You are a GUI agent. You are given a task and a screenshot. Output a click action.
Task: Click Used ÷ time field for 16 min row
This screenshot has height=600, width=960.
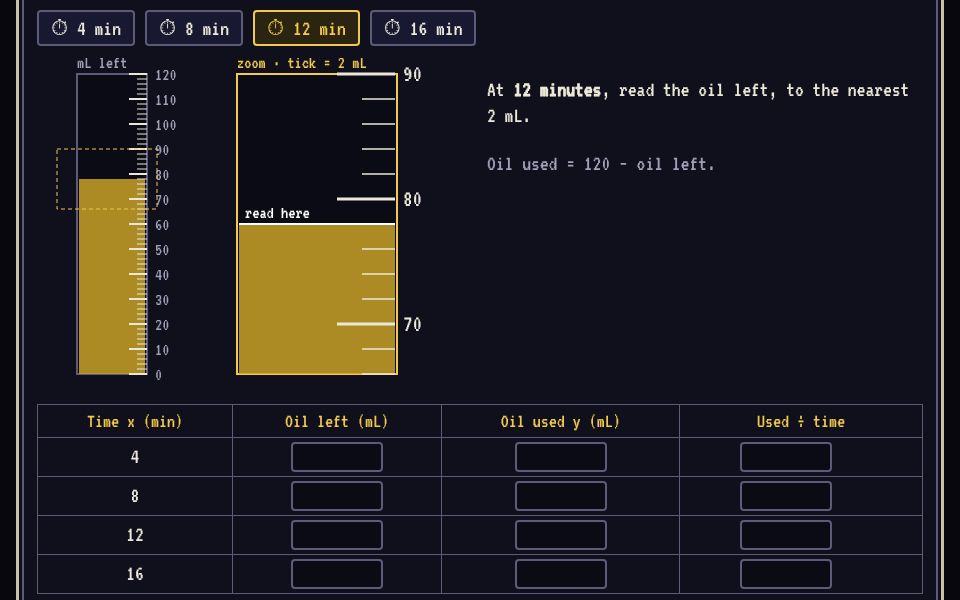pos(786,574)
